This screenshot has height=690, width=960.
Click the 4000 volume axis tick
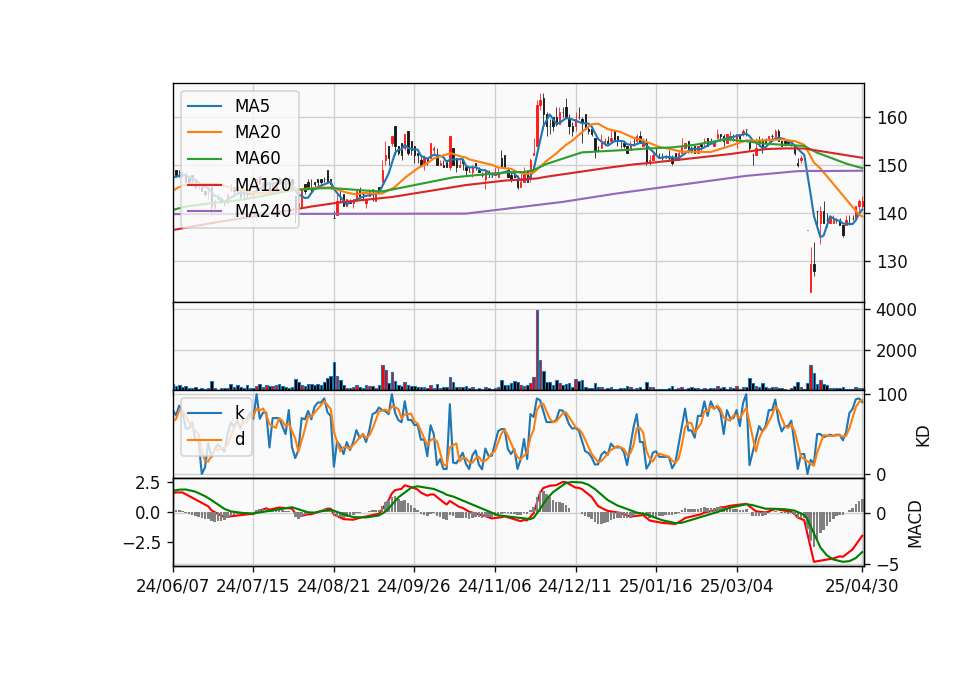pyautogui.click(x=896, y=310)
